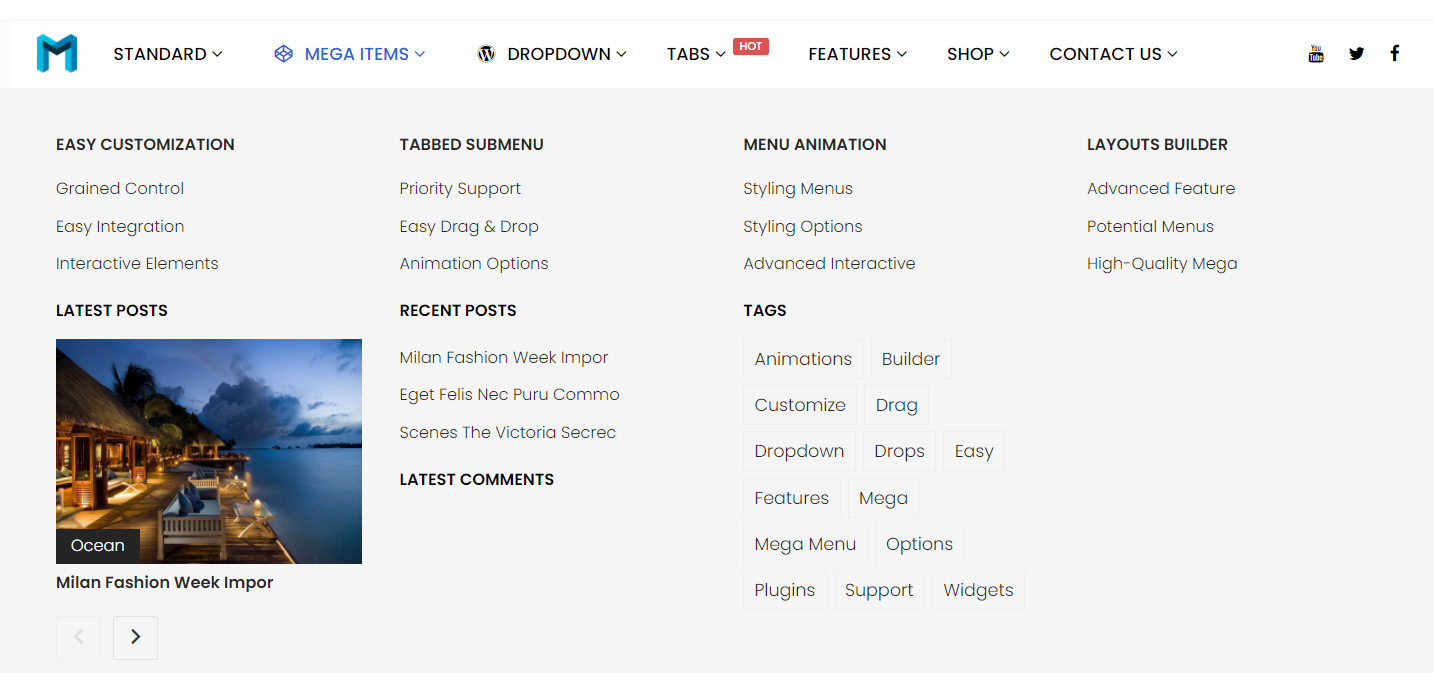
Task: Open the YouTube social icon
Action: pos(1315,53)
